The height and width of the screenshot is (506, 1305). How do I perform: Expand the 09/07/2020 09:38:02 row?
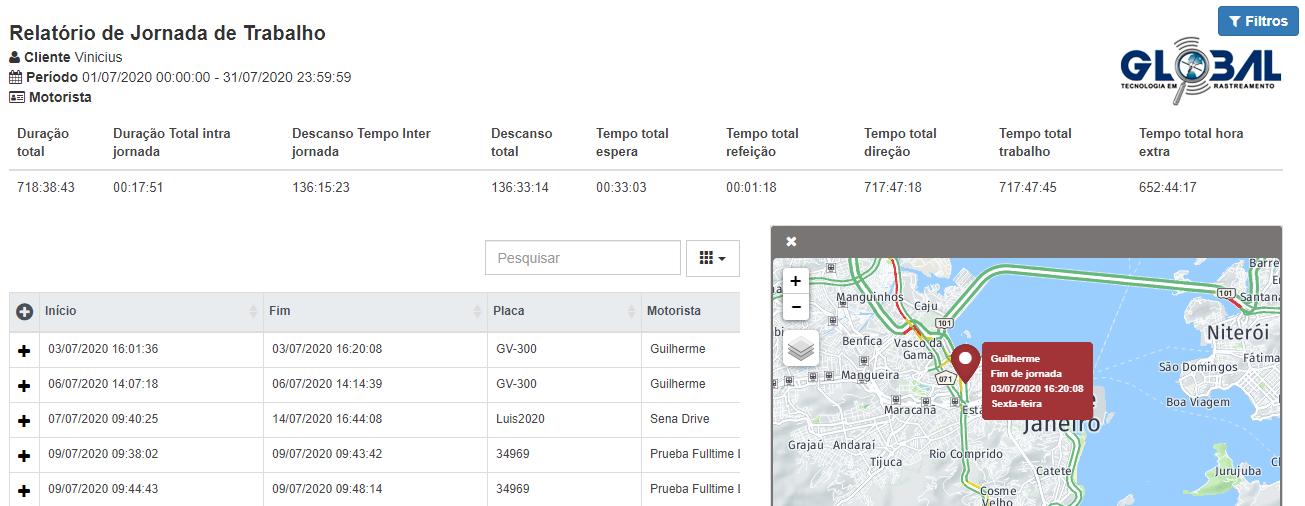click(25, 455)
